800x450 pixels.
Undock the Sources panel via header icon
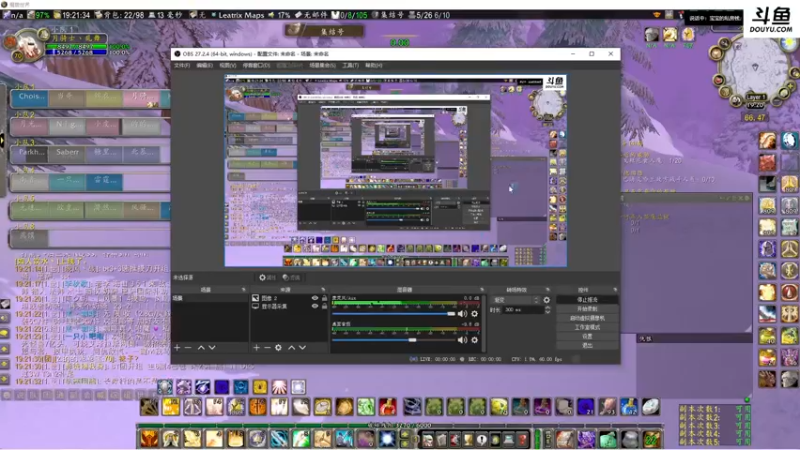(x=323, y=290)
